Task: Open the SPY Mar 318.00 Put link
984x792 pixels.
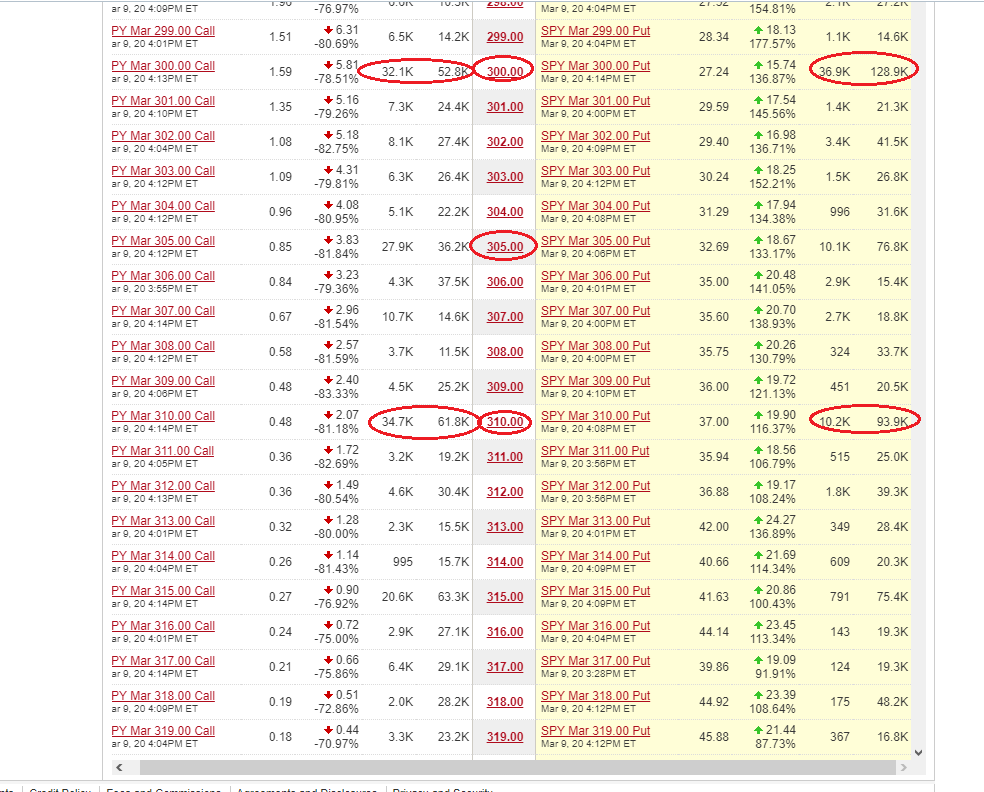Action: (596, 696)
